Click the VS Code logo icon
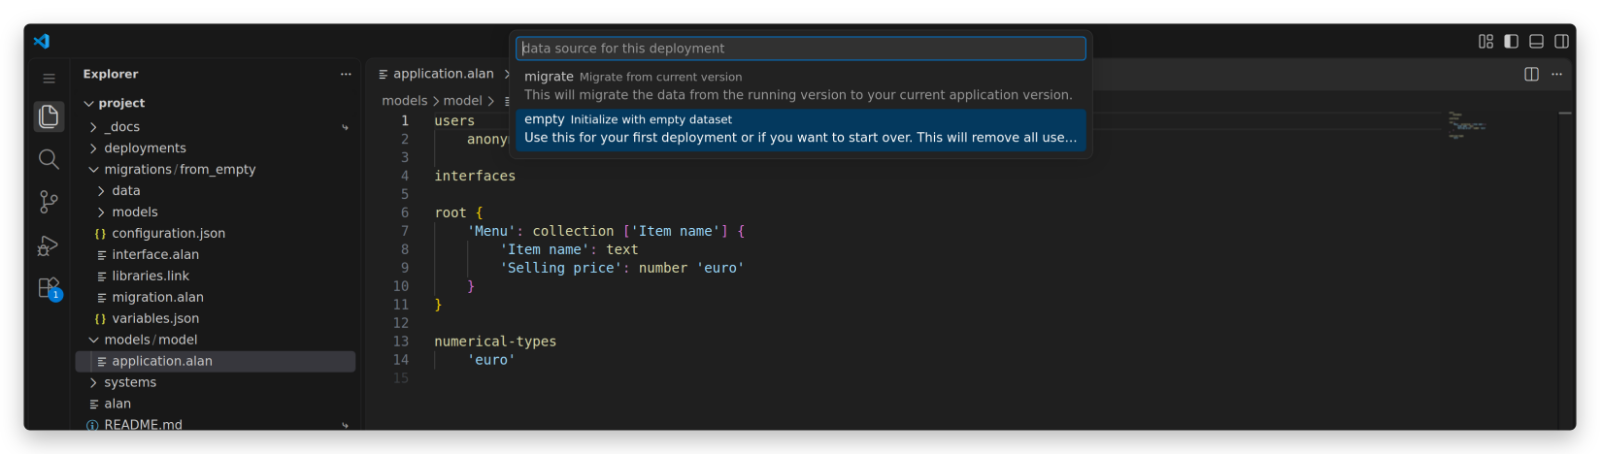 [x=41, y=41]
